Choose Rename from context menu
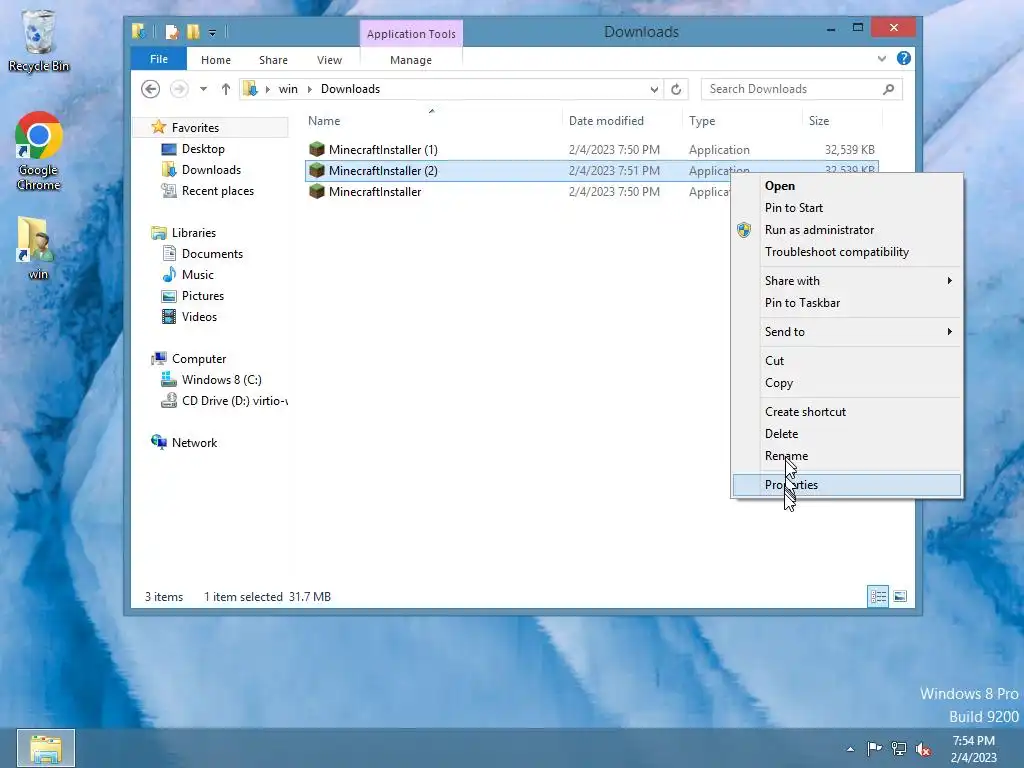1024x768 pixels. tap(847, 456)
